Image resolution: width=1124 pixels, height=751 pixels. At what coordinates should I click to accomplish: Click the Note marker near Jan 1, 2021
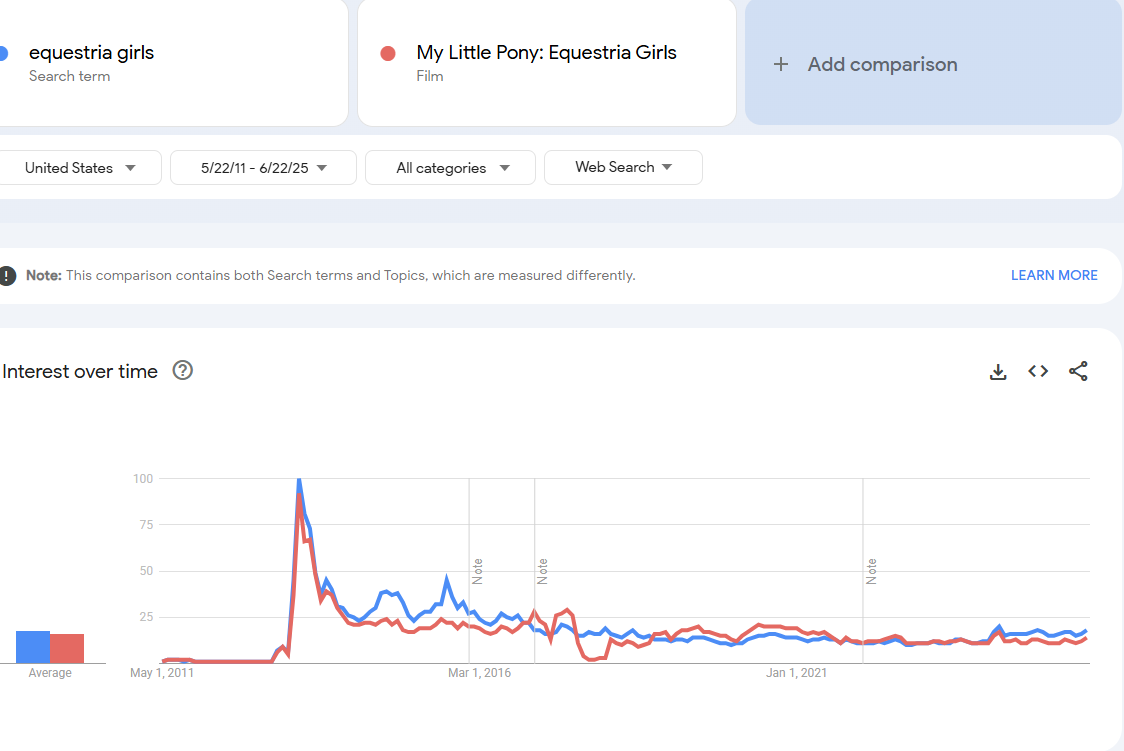871,571
